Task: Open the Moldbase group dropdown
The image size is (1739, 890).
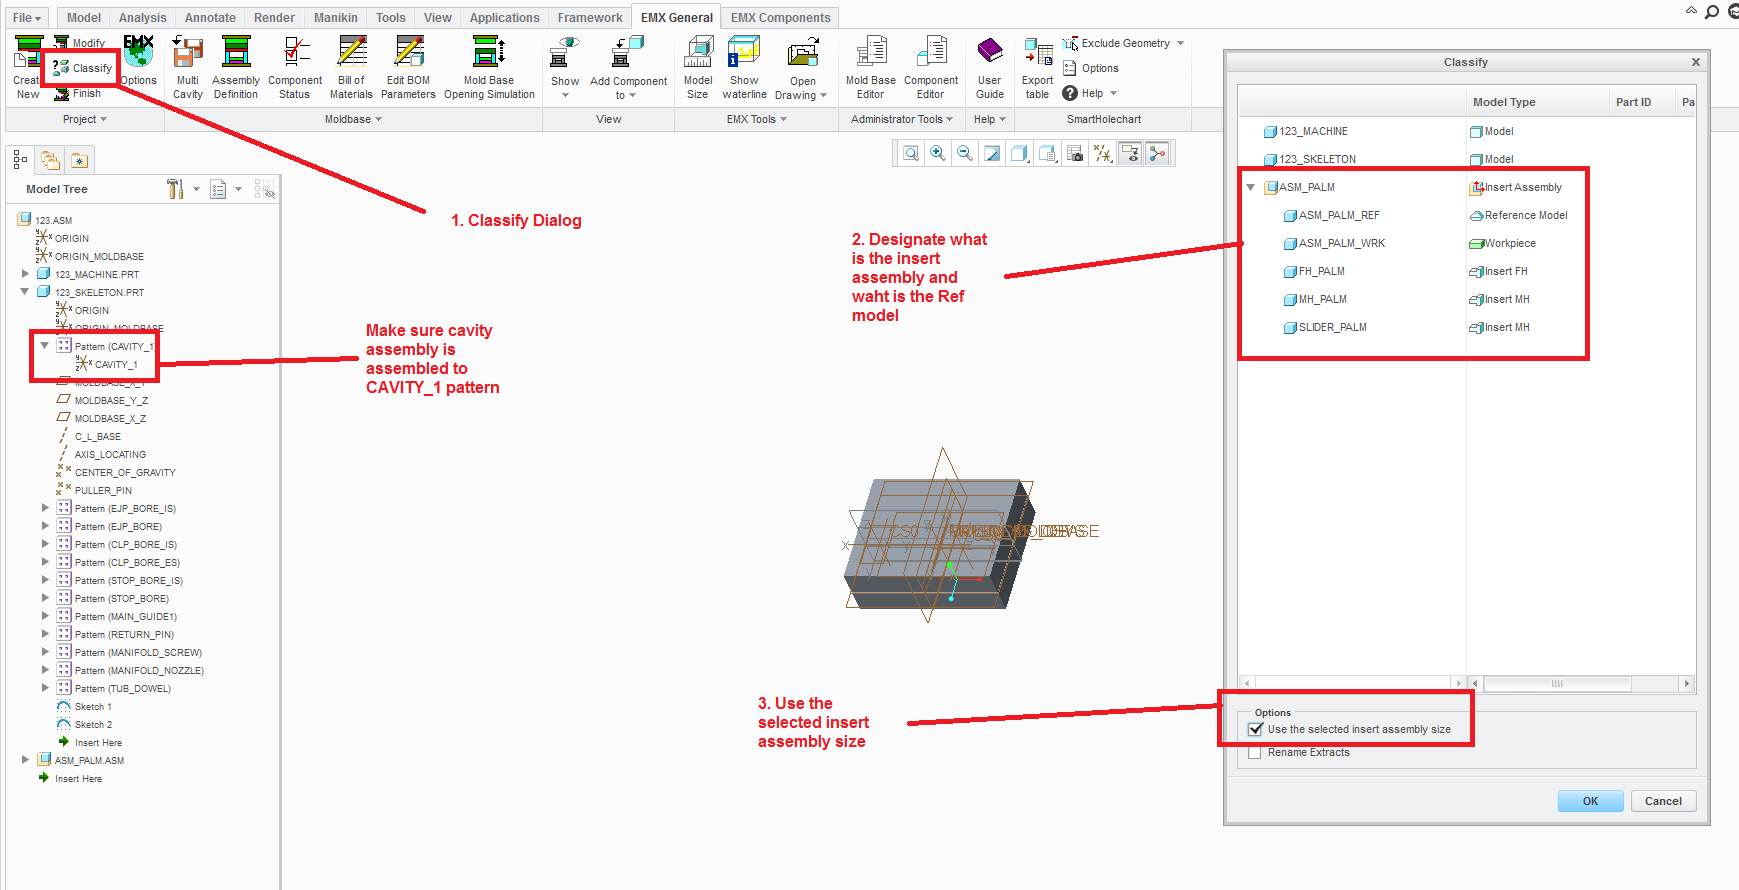Action: (x=353, y=119)
